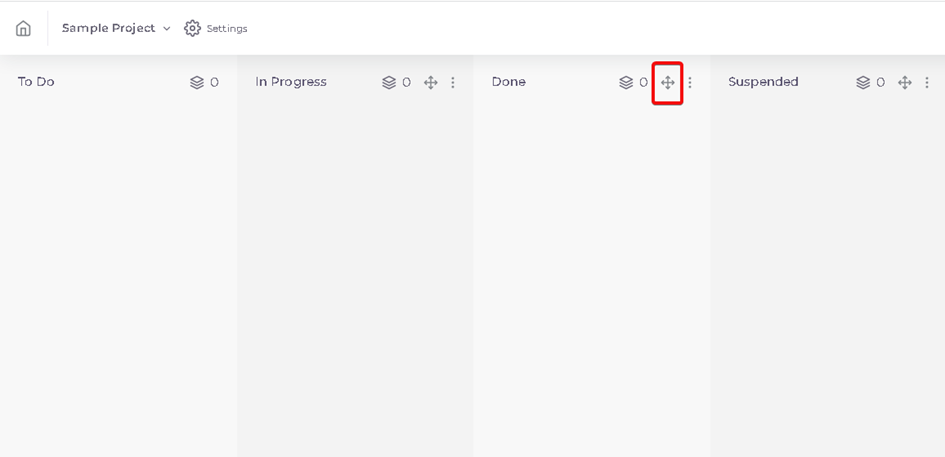Viewport: 945px width, 457px height.
Task: Grab the In Progress column move handle
Action: point(430,83)
